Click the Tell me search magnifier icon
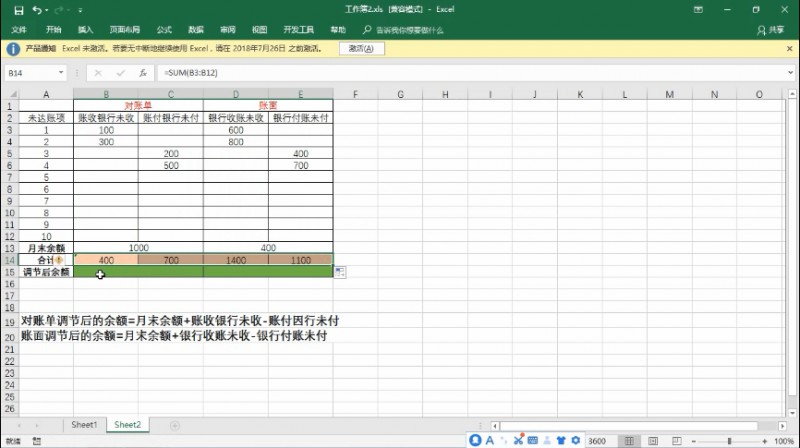Viewport: 800px width, 448px height. (367, 30)
